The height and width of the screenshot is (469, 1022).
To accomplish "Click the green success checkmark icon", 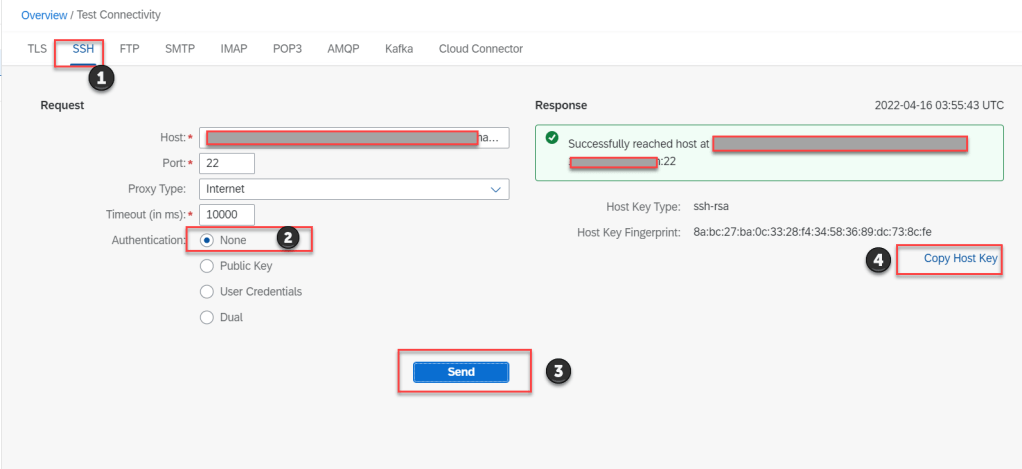I will pyautogui.click(x=552, y=138).
